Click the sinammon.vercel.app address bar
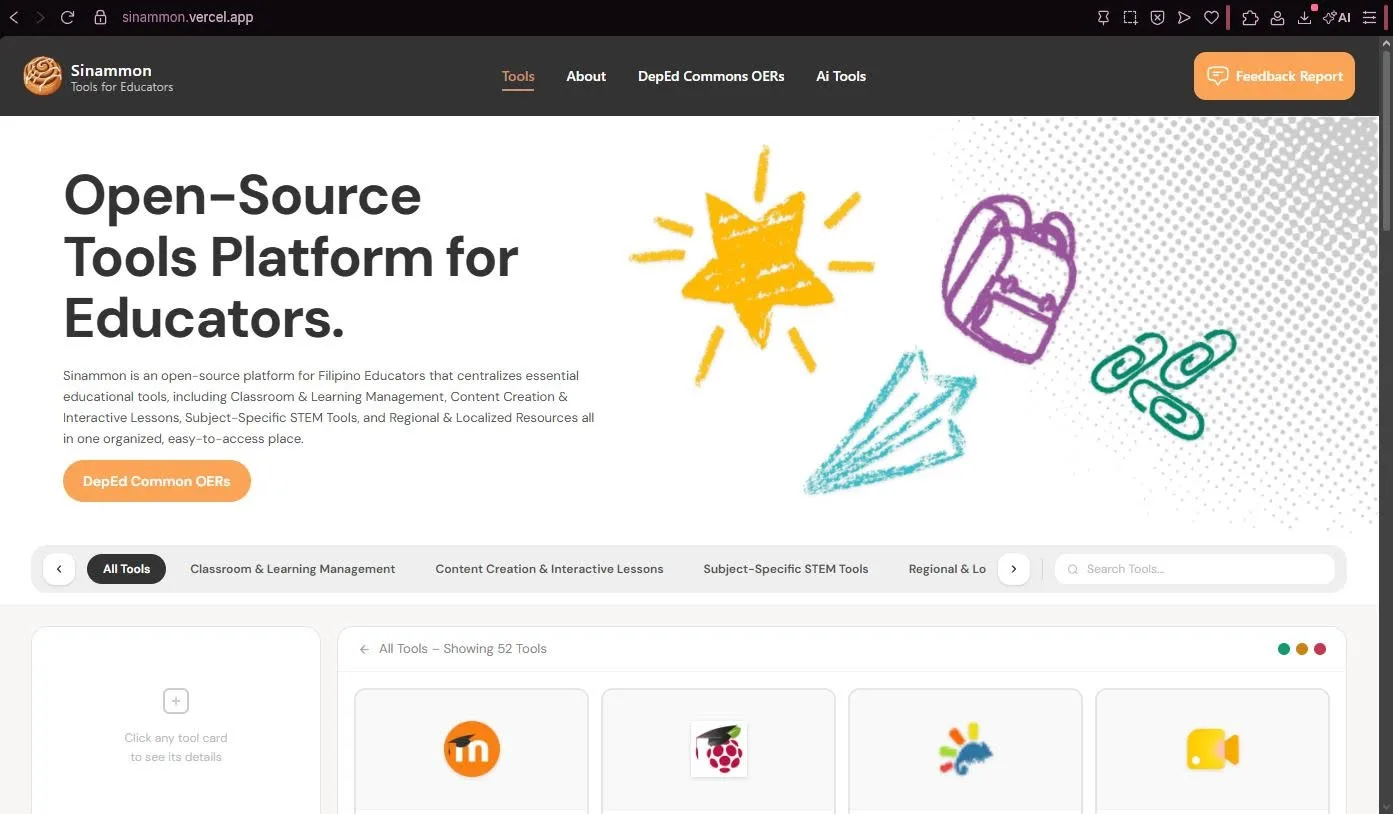The image size is (1393, 814). click(x=188, y=17)
